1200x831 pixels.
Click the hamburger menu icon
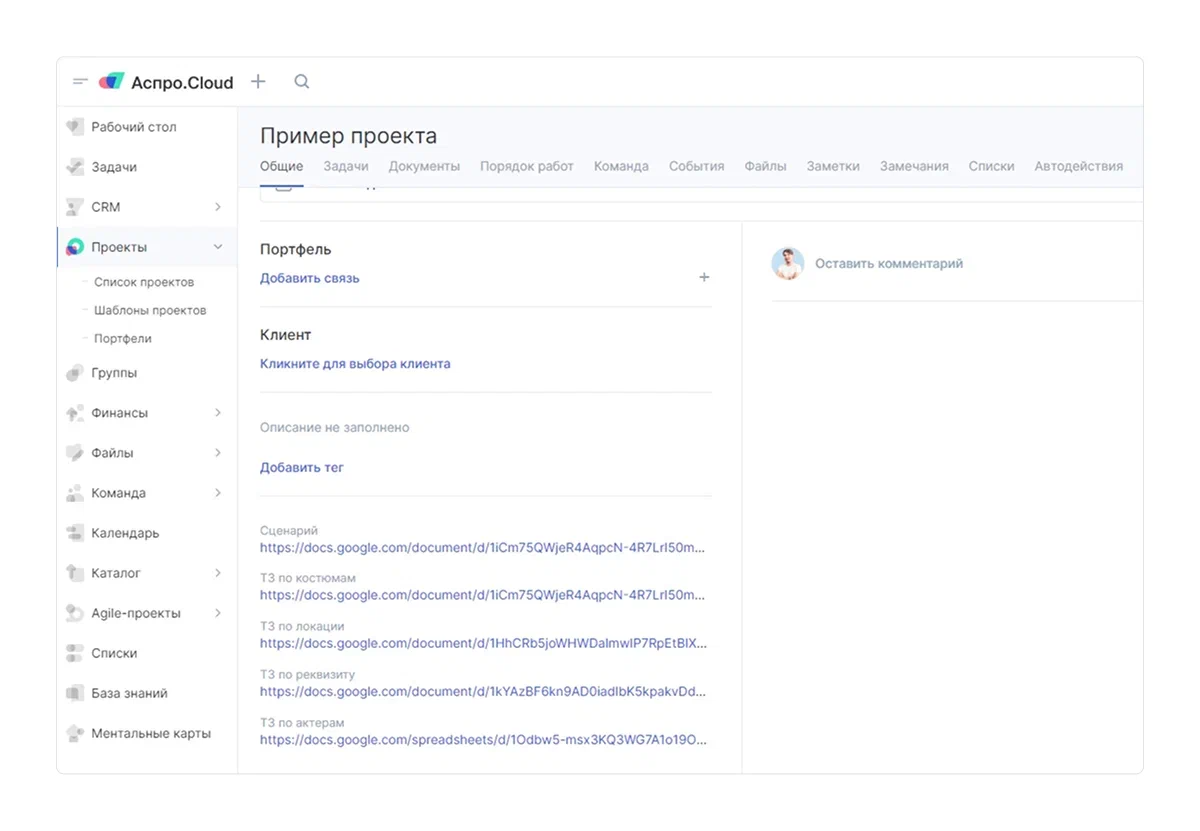coord(80,82)
